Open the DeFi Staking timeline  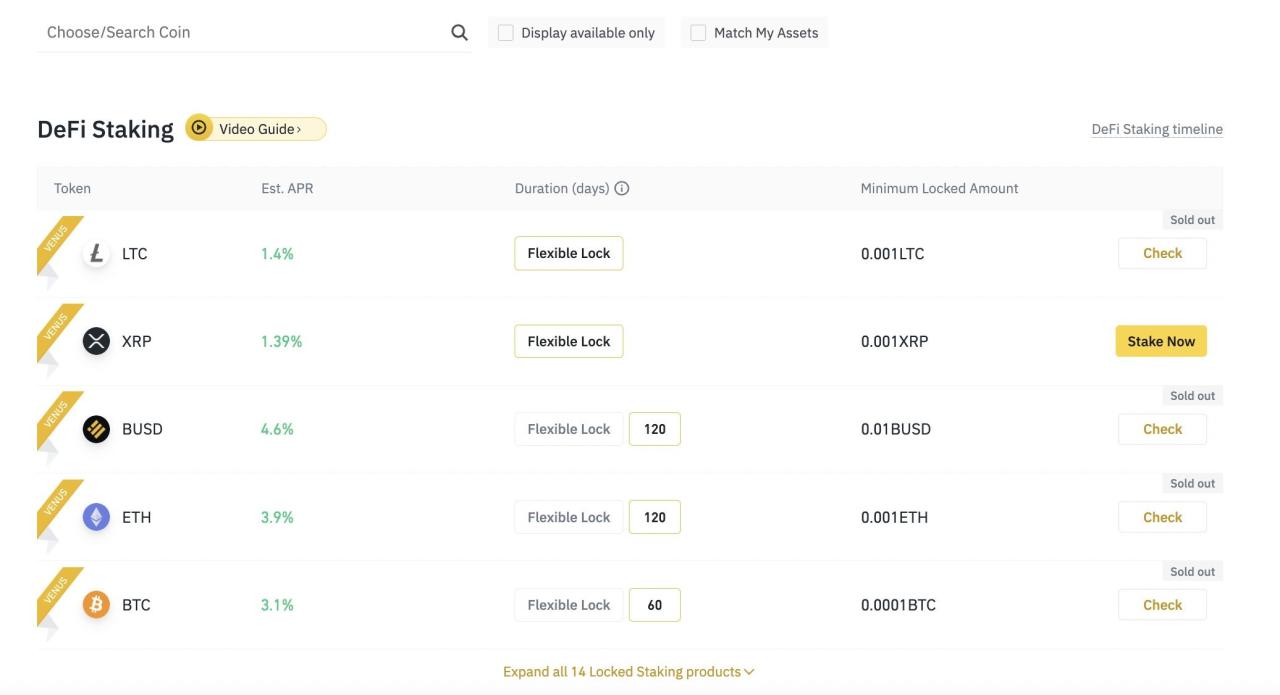[1157, 128]
